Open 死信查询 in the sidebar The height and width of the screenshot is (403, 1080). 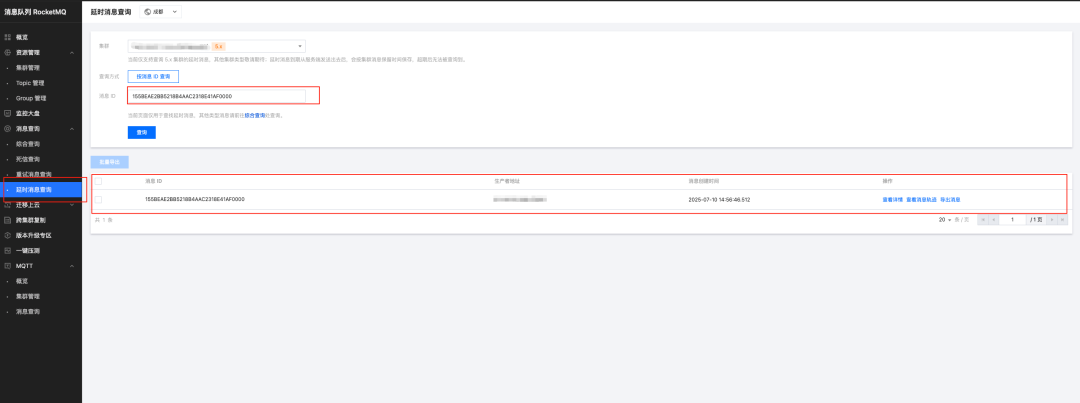point(28,159)
